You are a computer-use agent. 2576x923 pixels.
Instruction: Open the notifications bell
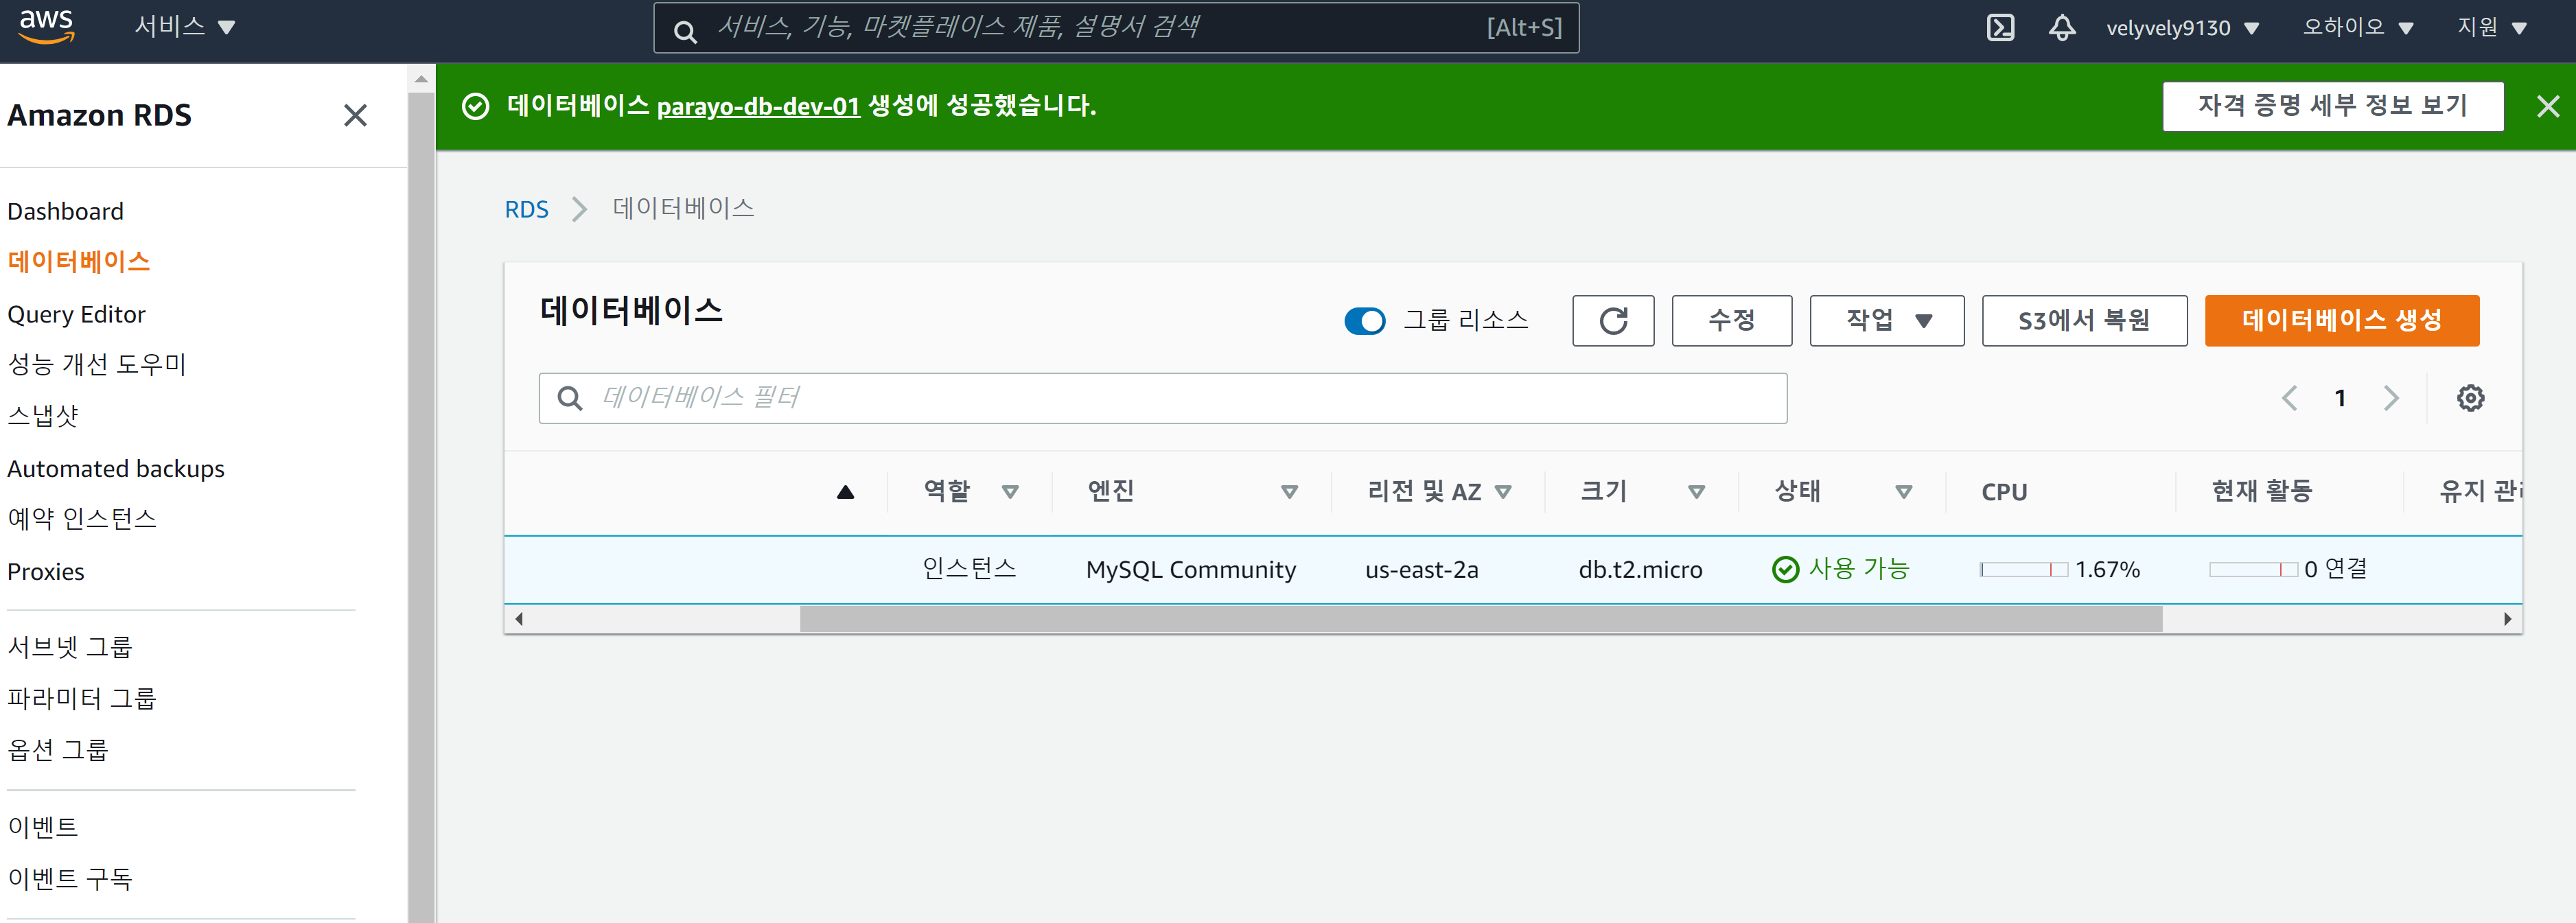(2062, 27)
